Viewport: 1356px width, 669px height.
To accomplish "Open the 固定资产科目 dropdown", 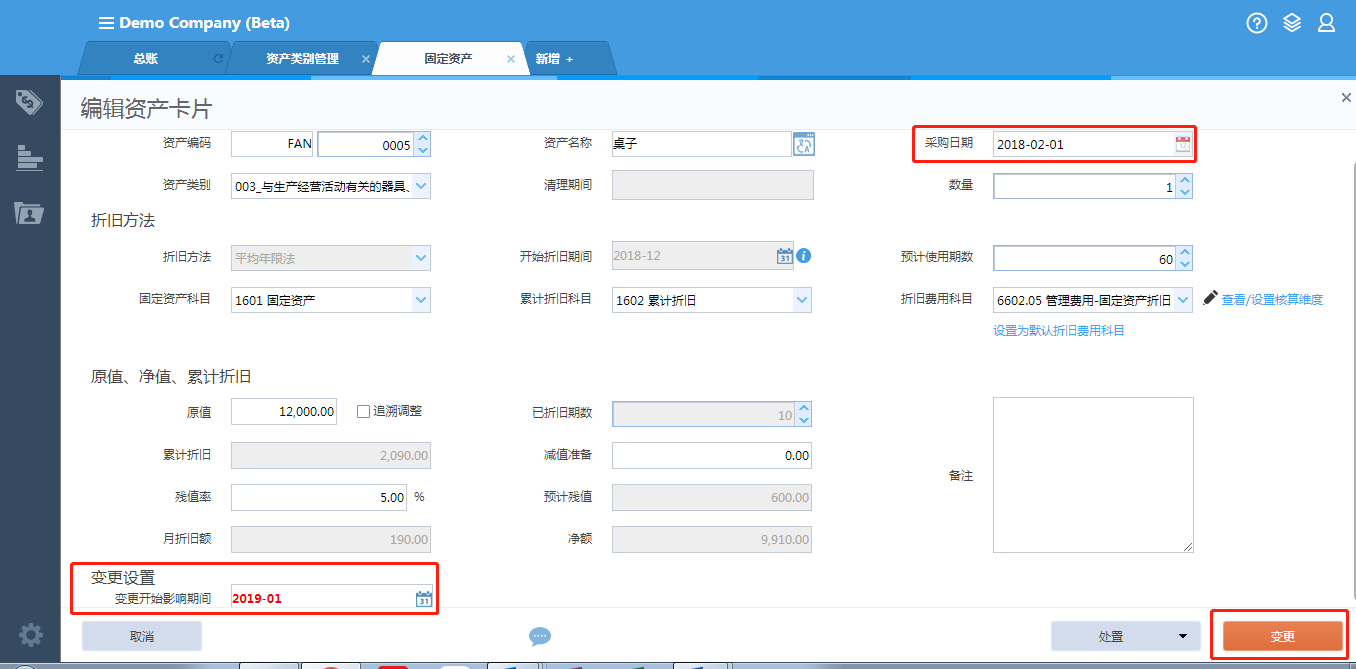I will [x=421, y=299].
